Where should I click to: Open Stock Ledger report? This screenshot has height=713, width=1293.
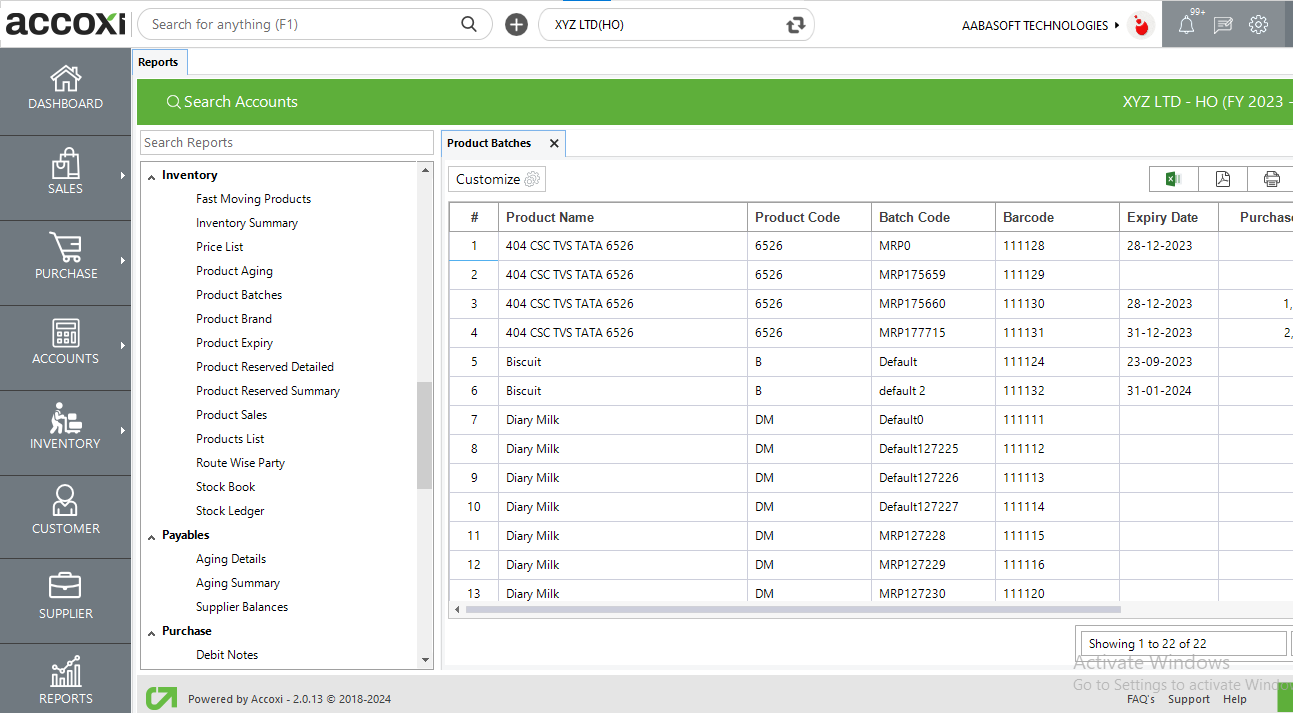pyautogui.click(x=230, y=511)
